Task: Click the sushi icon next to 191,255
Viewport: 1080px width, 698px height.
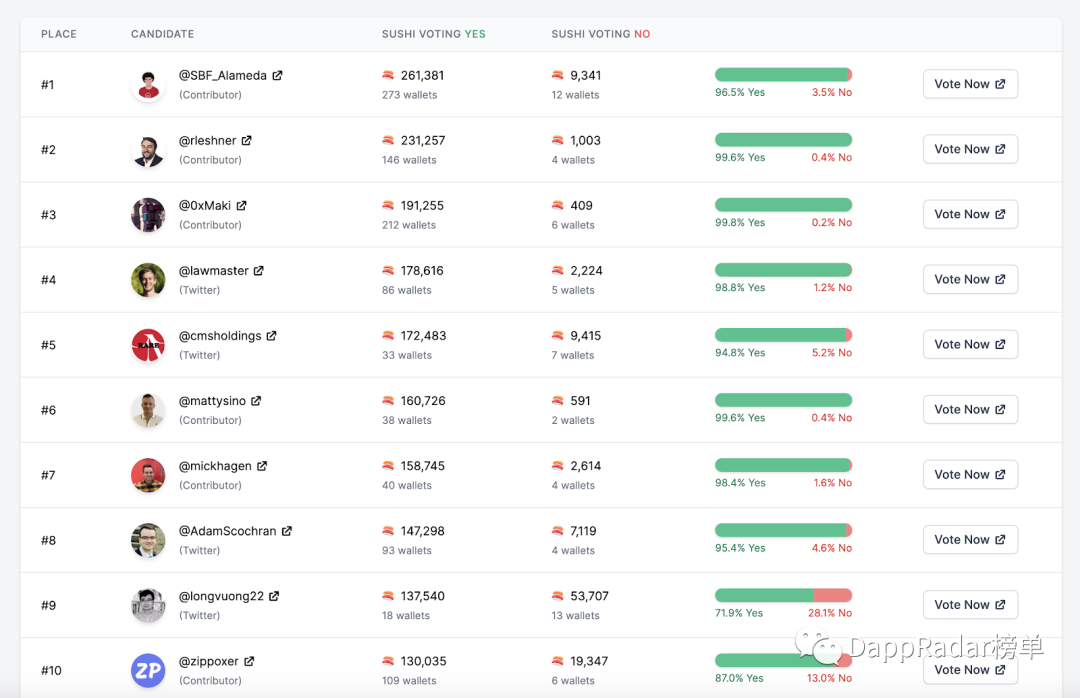Action: coord(388,205)
